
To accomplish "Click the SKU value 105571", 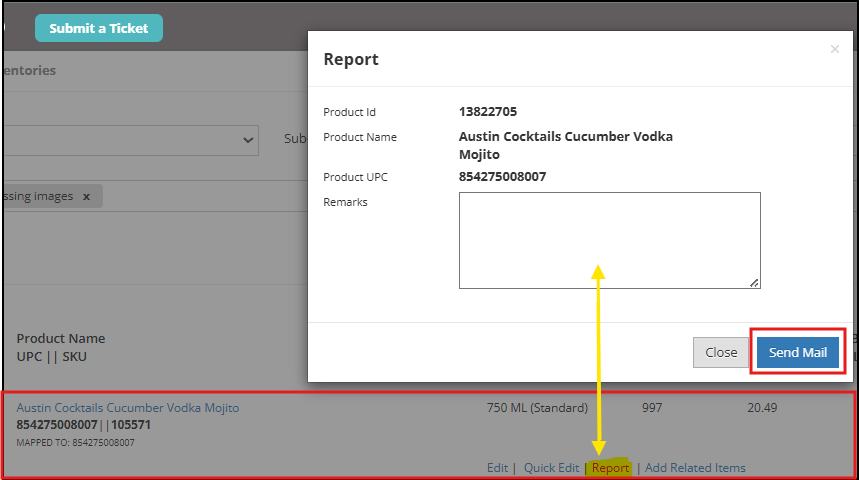I will [x=130, y=425].
